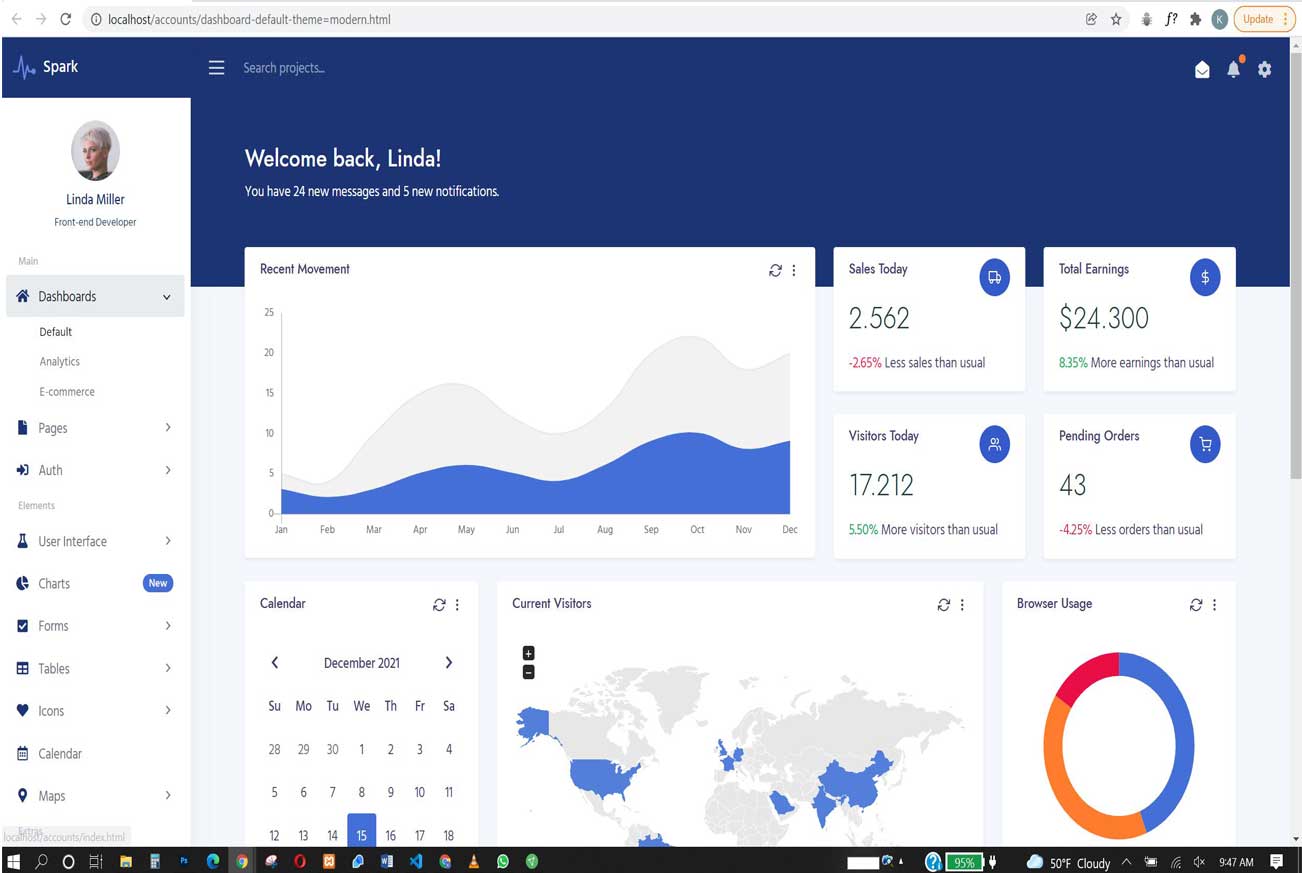Go to previous month in calendar
The height and width of the screenshot is (873, 1302).
[x=275, y=663]
